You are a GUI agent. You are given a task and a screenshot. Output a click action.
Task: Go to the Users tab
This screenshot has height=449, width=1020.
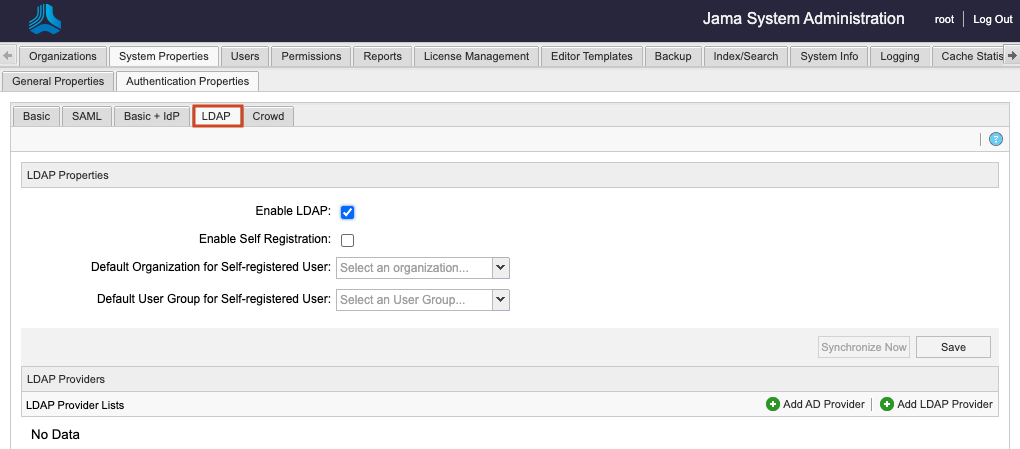pos(245,56)
